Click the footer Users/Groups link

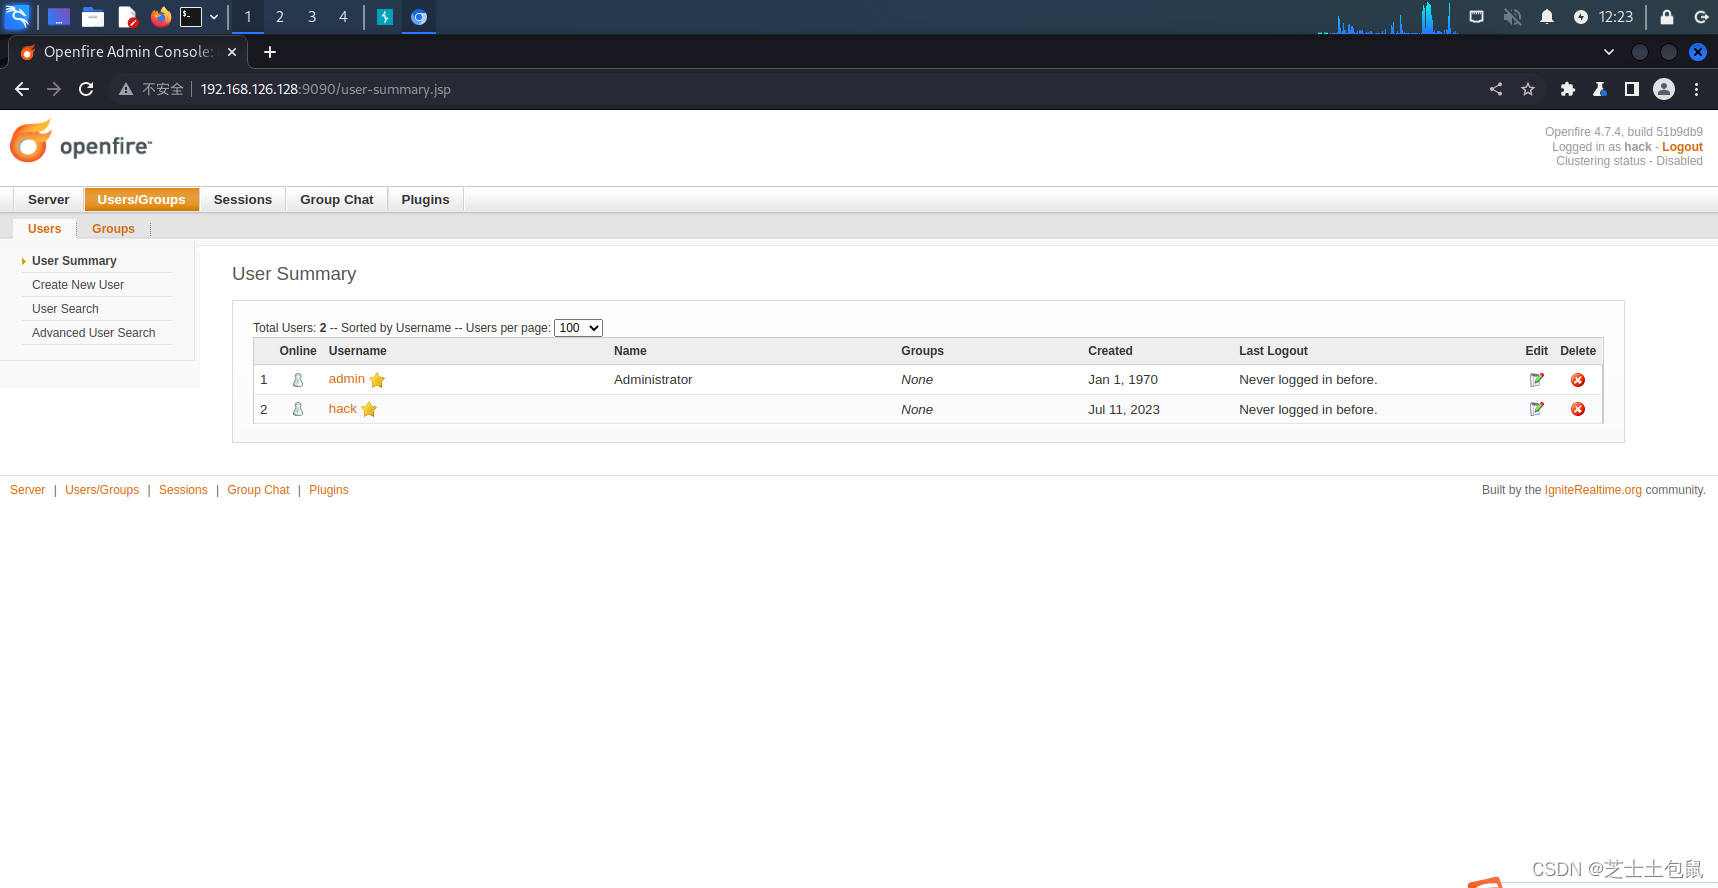[x=102, y=490]
